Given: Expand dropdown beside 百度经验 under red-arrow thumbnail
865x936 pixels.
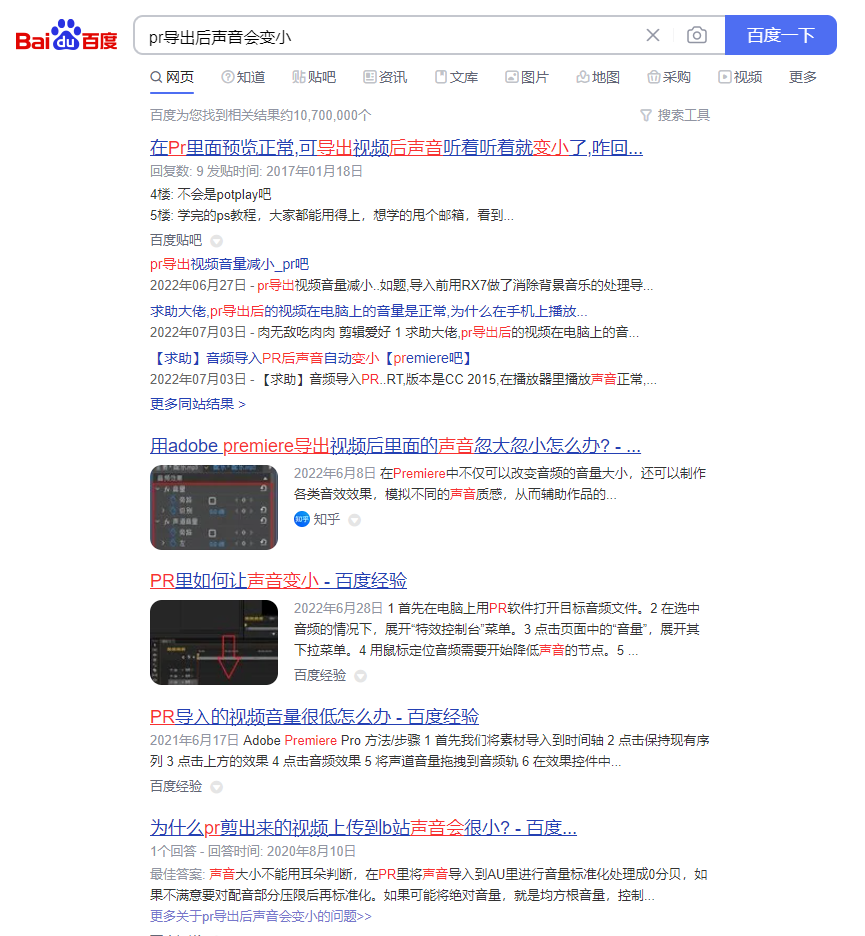Looking at the screenshot, I should [x=361, y=676].
